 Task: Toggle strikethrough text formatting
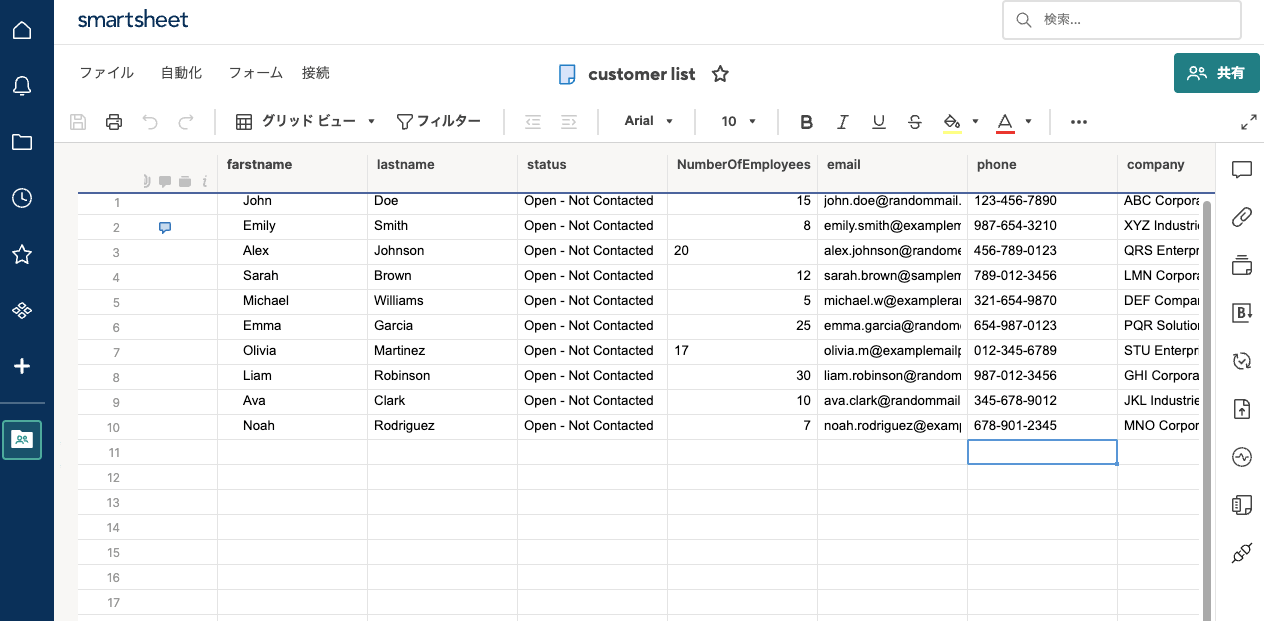tap(914, 122)
